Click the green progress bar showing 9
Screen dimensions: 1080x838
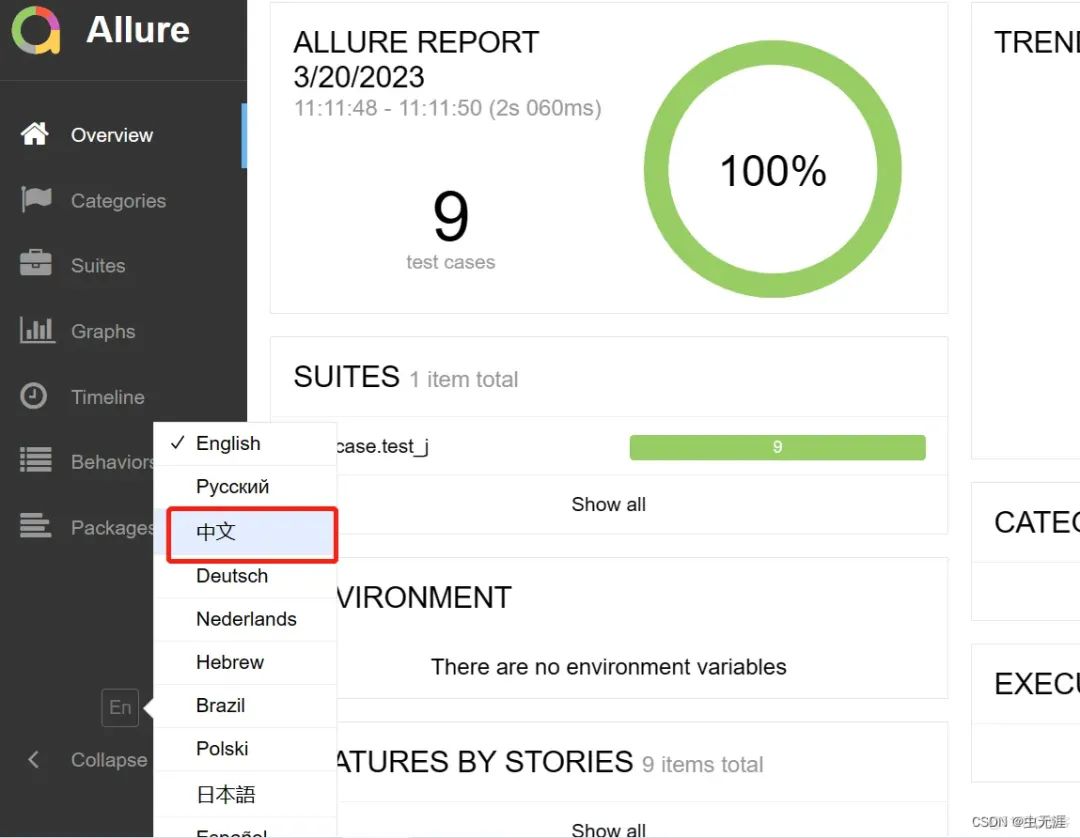point(777,447)
